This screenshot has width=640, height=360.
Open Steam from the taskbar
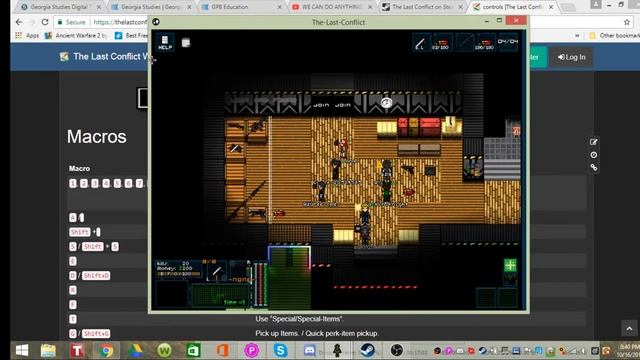click(367, 350)
